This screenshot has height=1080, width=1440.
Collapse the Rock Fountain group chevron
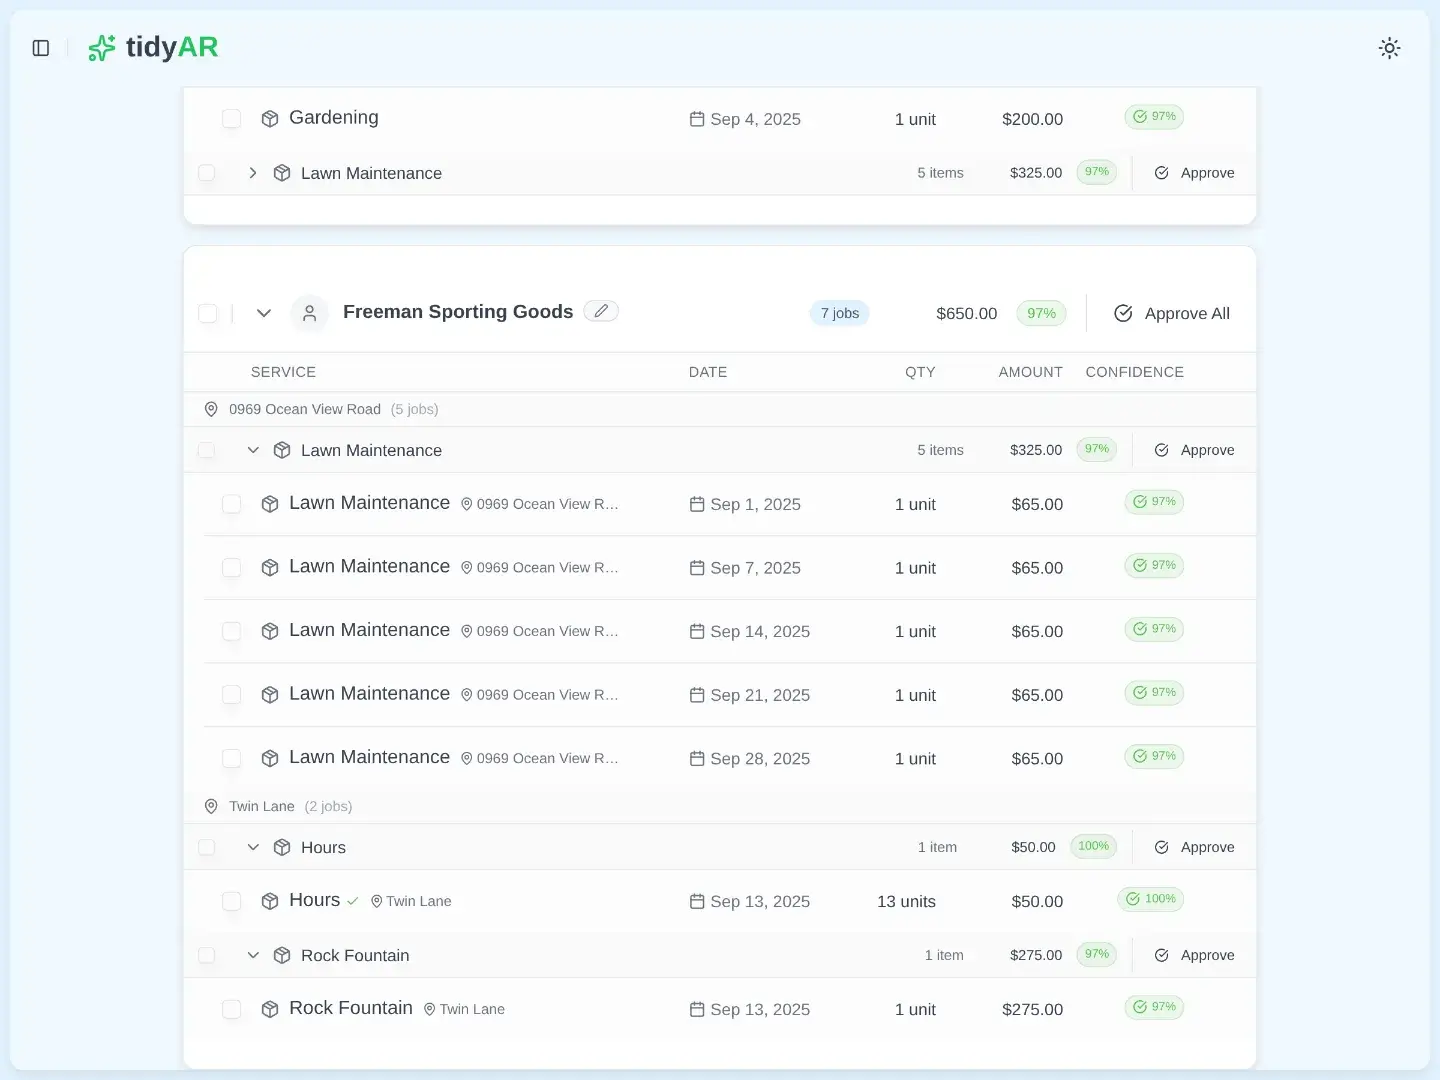coord(253,955)
